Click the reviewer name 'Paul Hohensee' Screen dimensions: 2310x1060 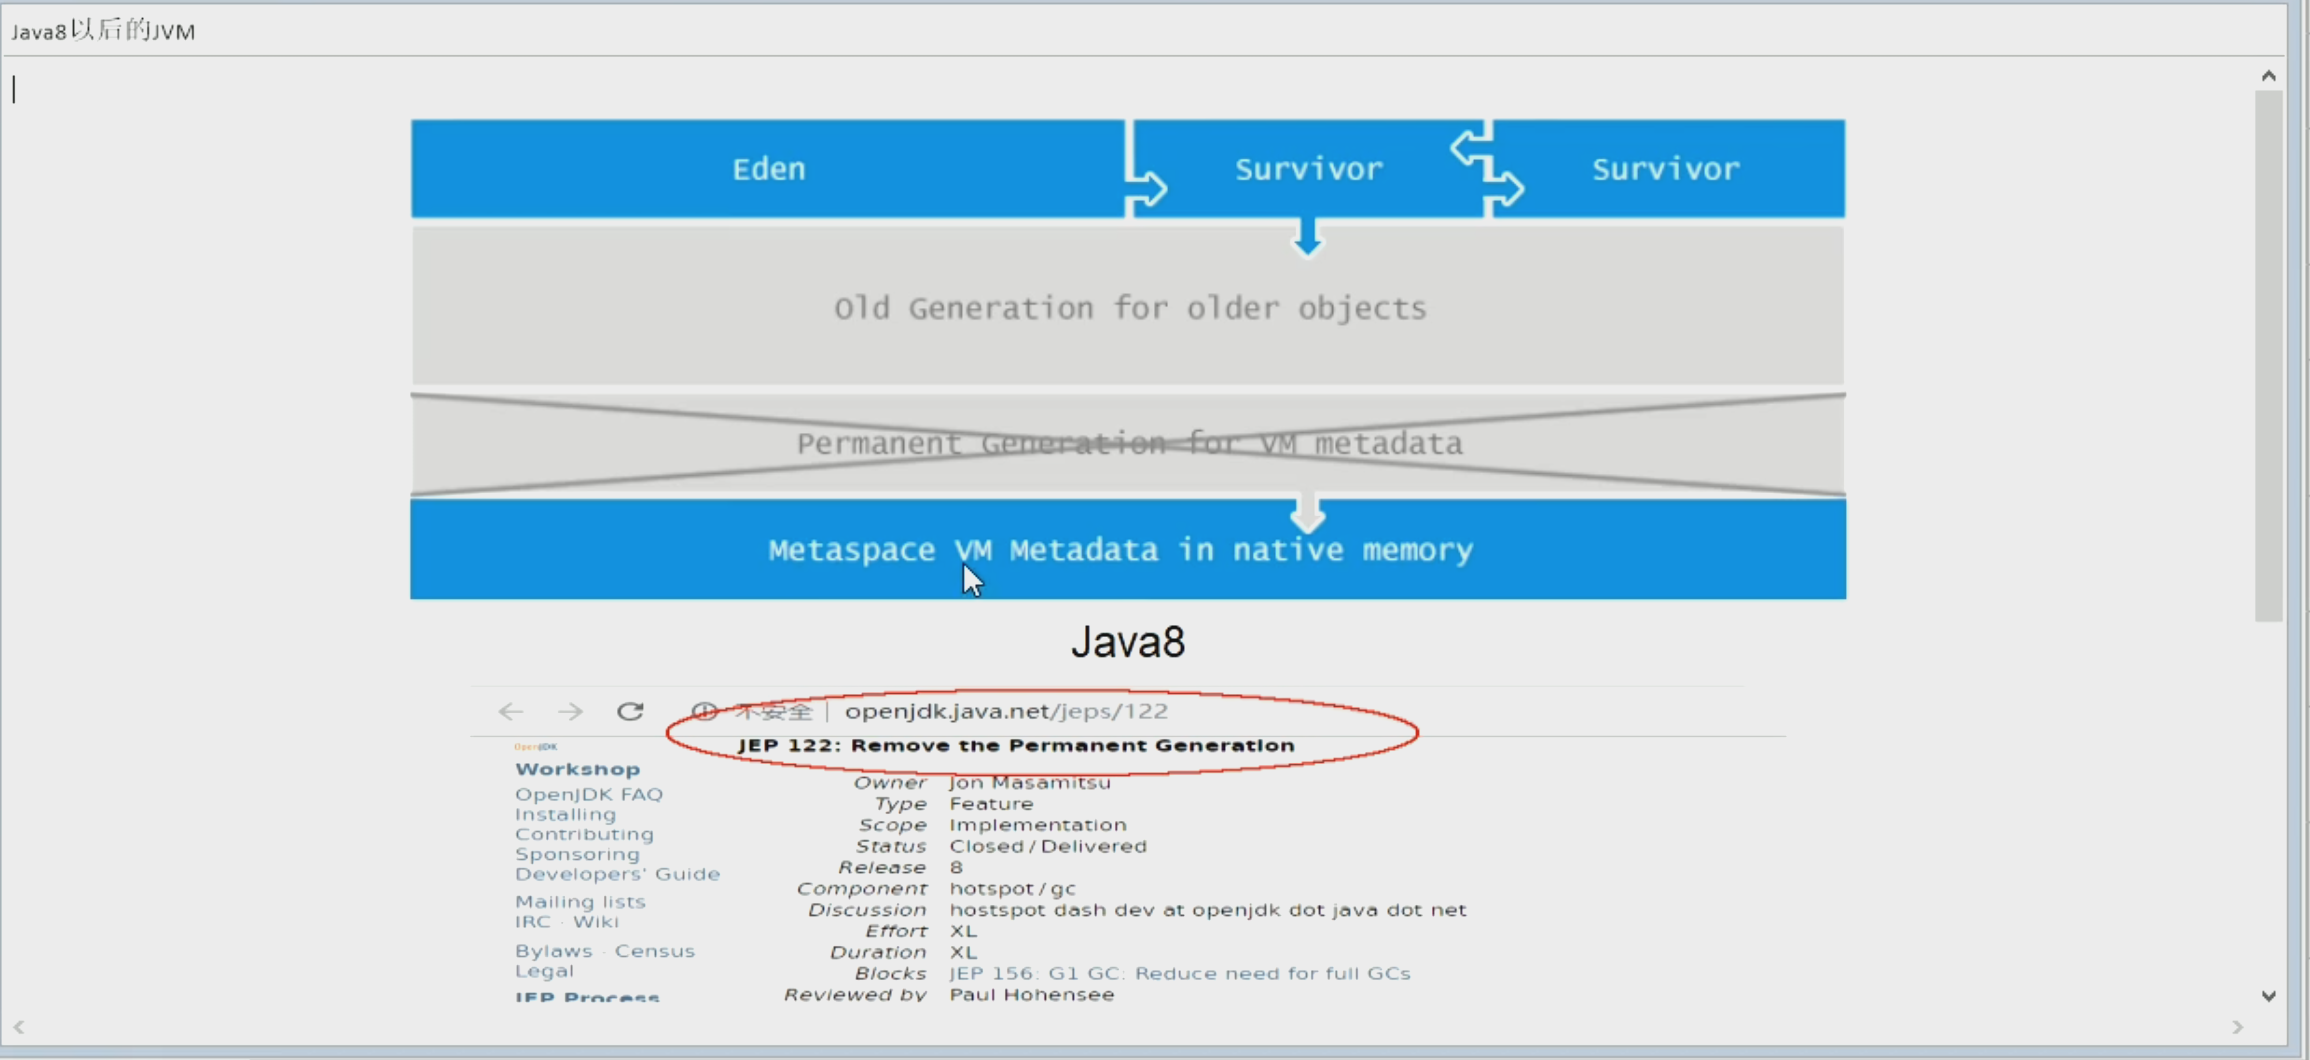point(1032,994)
